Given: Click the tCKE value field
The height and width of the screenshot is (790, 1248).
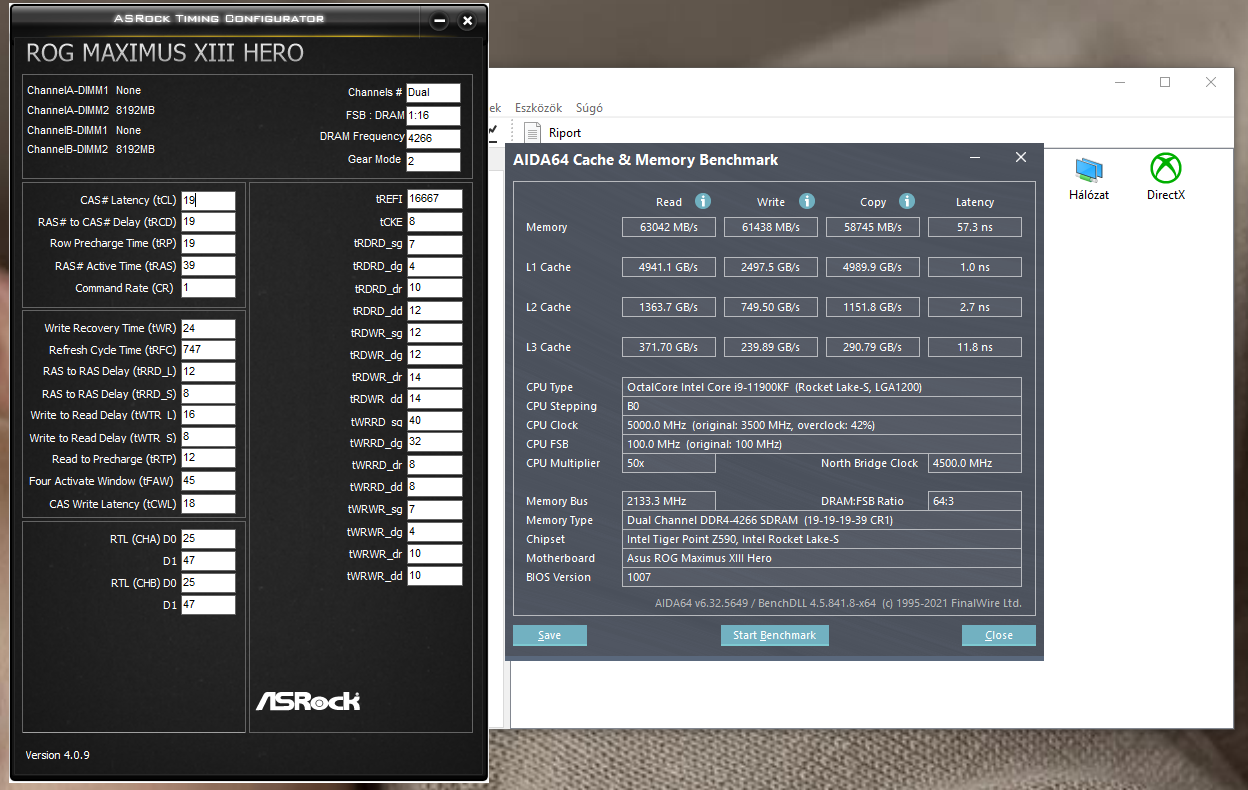Looking at the screenshot, I should 435,222.
